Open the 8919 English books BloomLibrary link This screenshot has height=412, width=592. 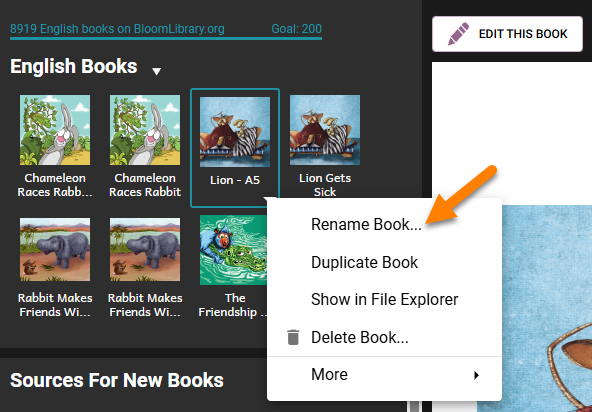(117, 29)
